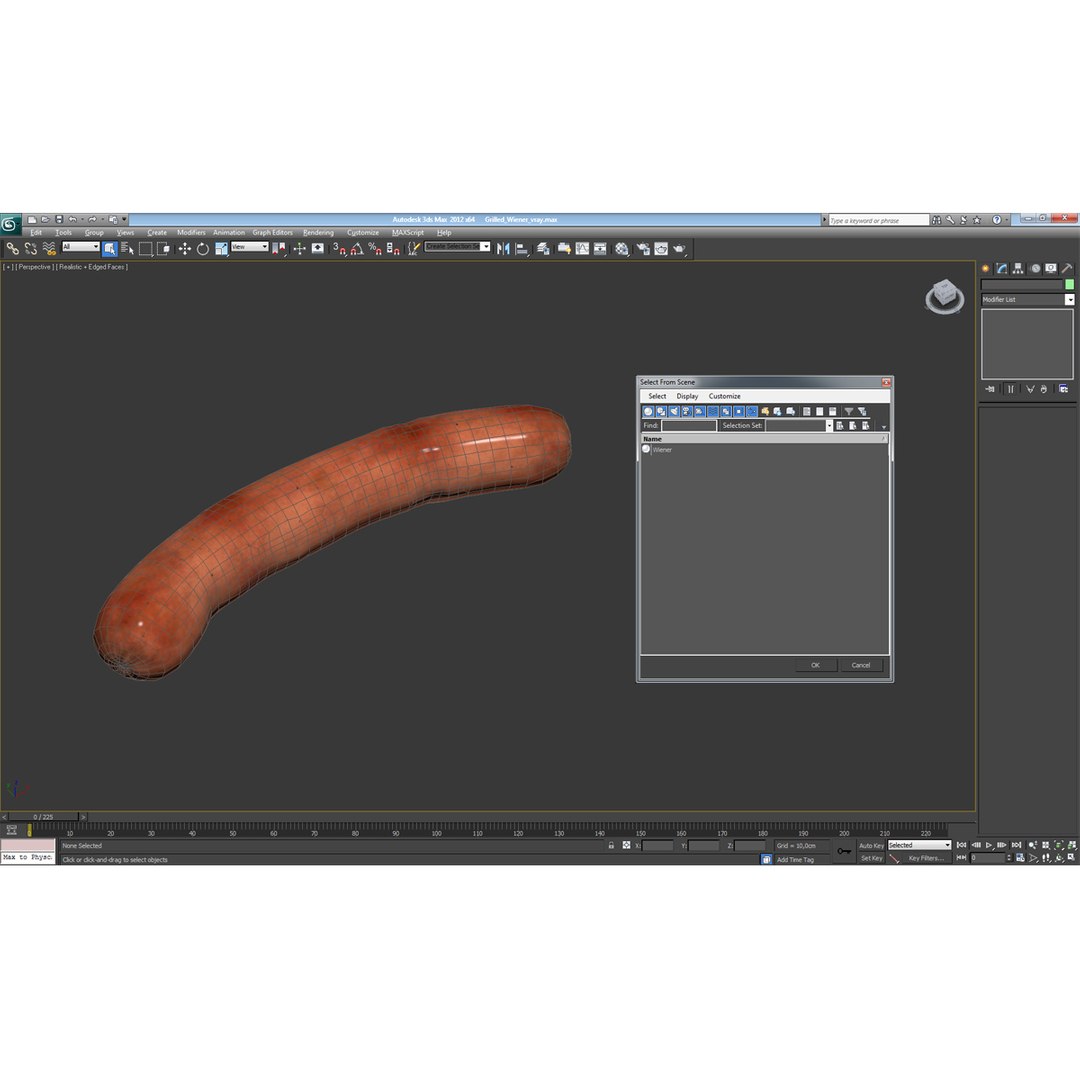Toggle Window/Crossing selection mode

tap(163, 249)
